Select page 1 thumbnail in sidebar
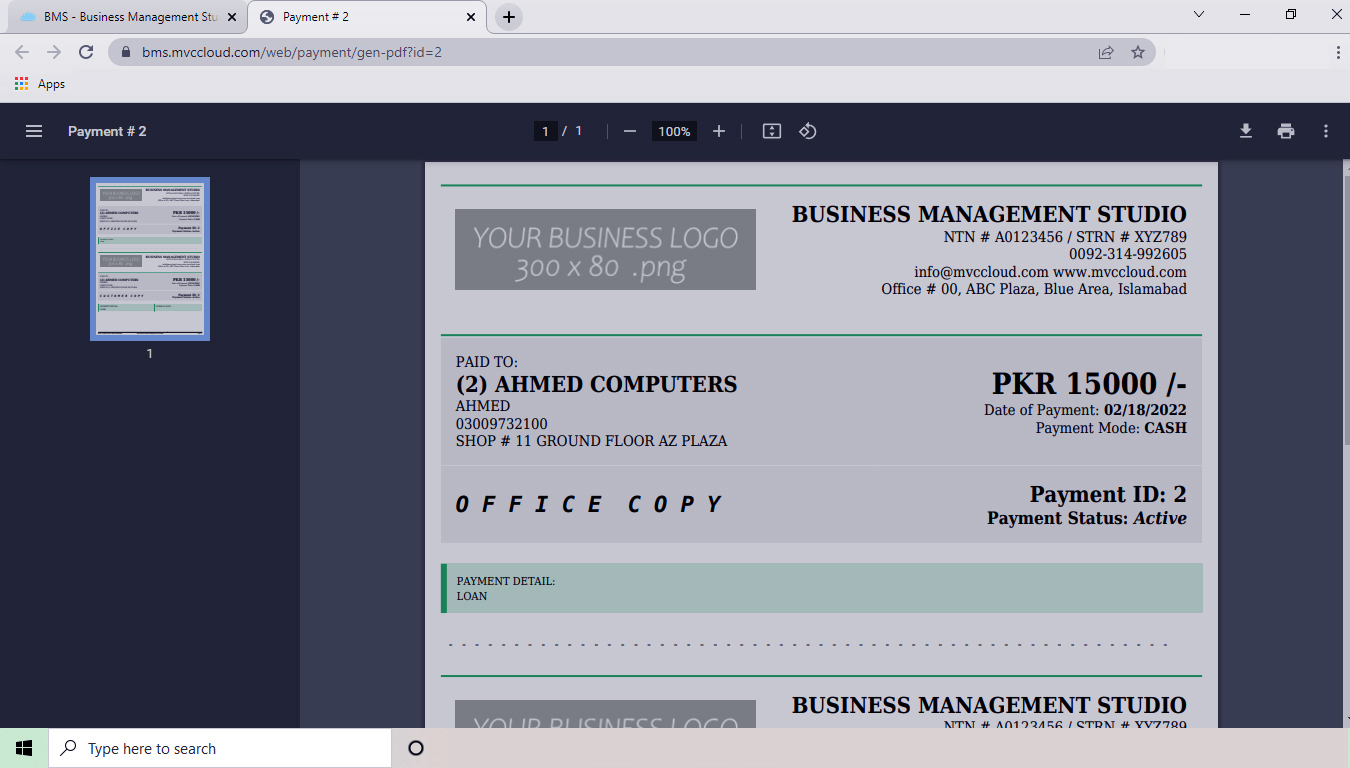Image resolution: width=1350 pixels, height=768 pixels. (x=150, y=259)
